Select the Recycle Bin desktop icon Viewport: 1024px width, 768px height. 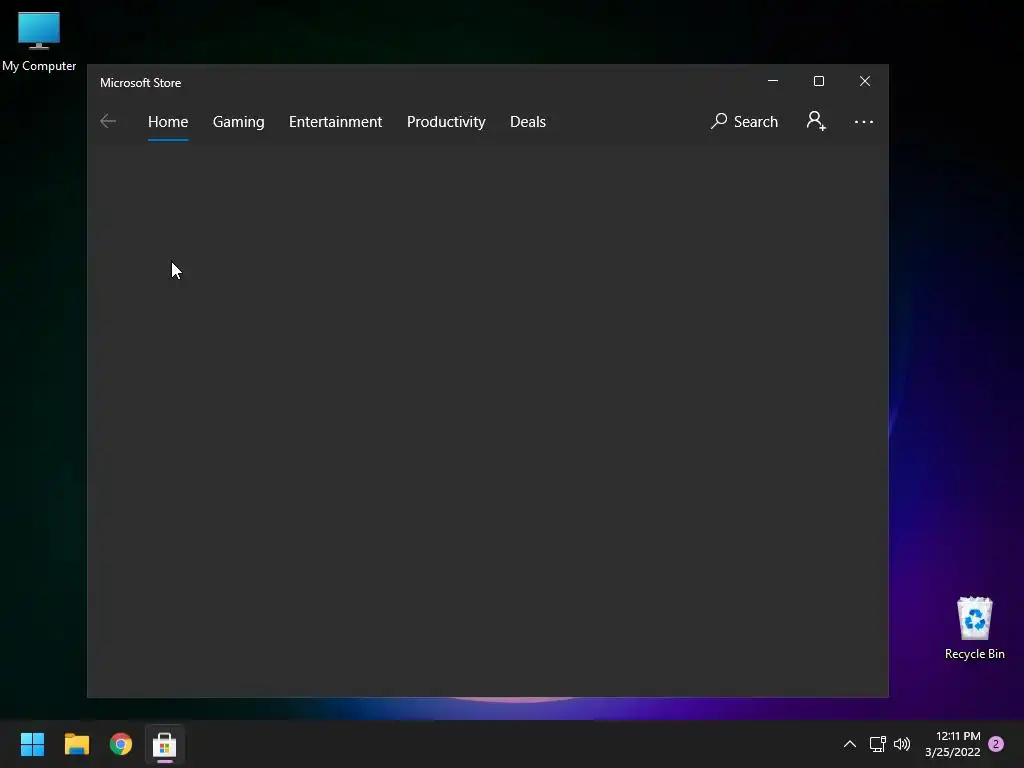[974, 628]
